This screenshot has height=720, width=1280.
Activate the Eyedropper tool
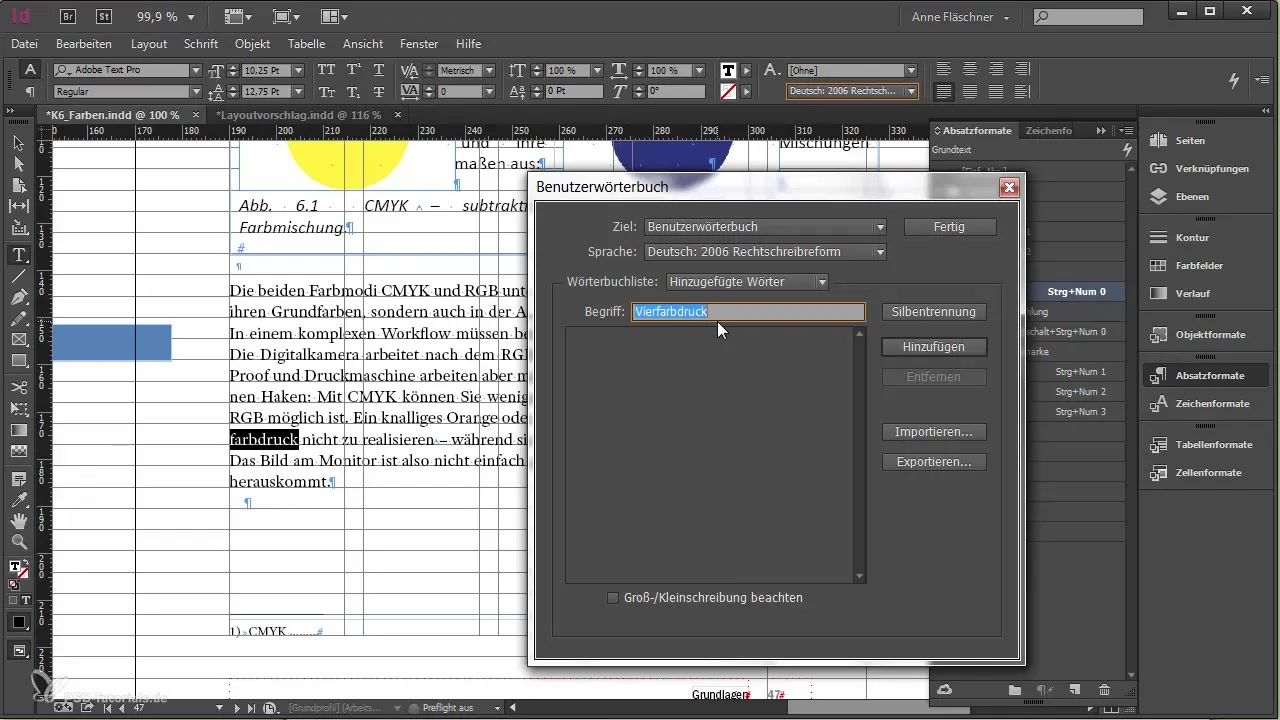click(x=18, y=500)
